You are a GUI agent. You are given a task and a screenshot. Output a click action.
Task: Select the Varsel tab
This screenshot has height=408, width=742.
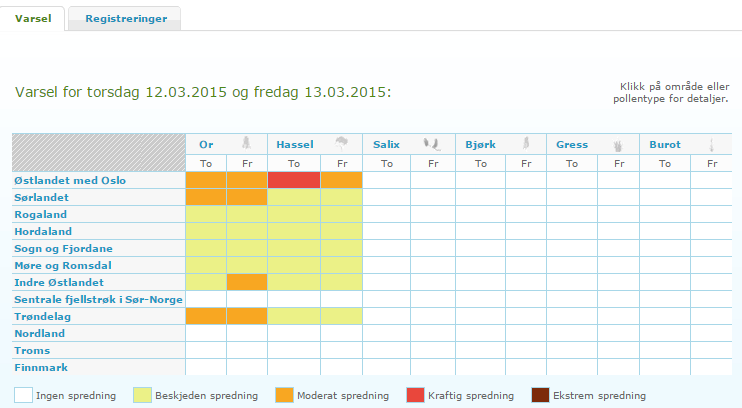[x=33, y=18]
